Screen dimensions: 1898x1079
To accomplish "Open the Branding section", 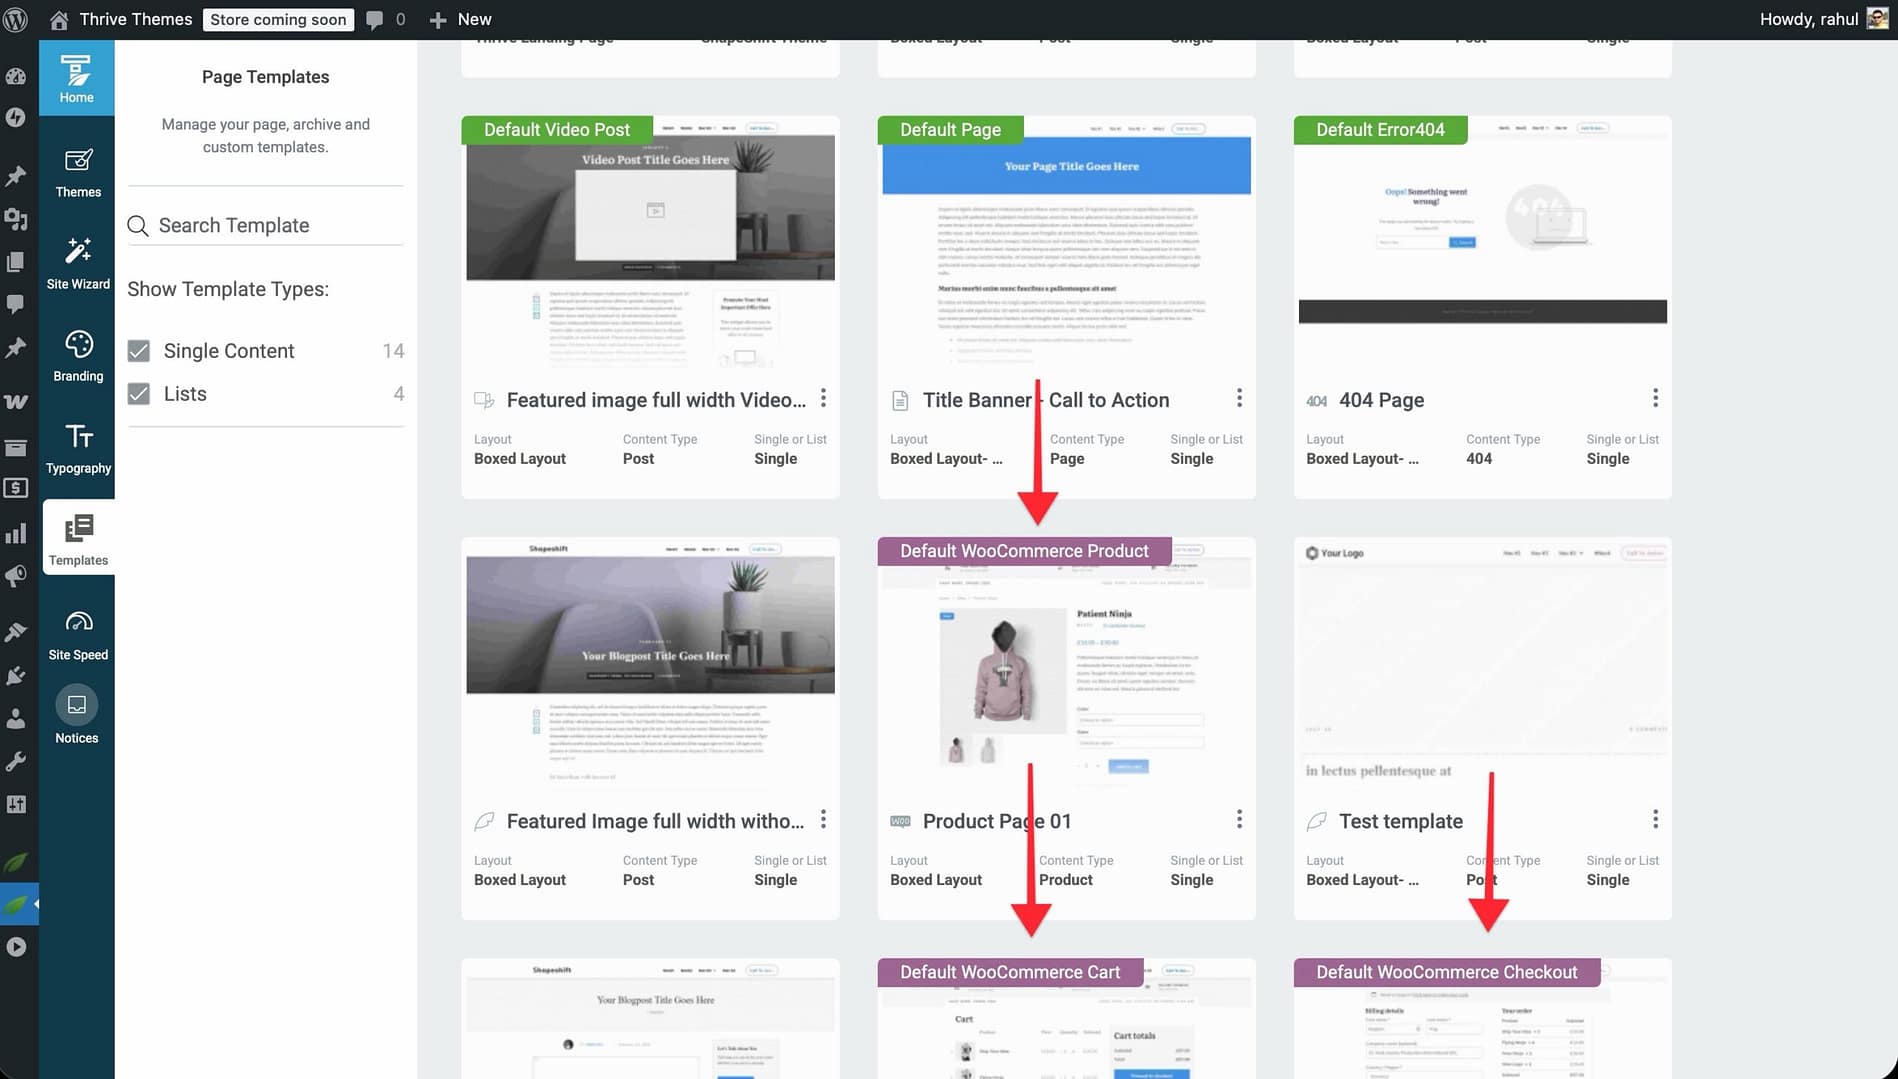I will pyautogui.click(x=78, y=356).
